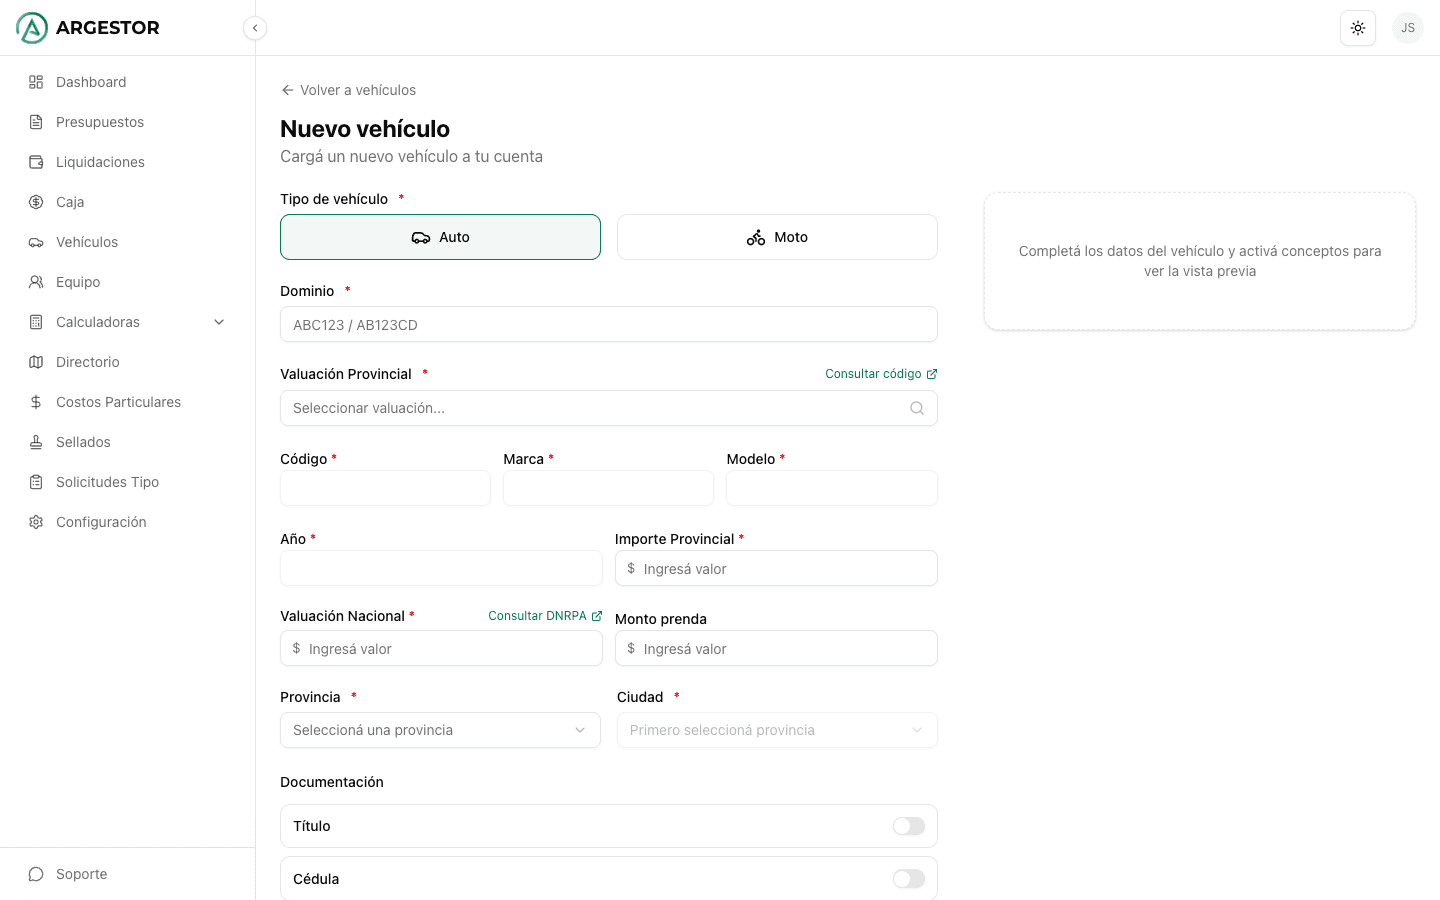Click the Configuración gear icon
Image resolution: width=1440 pixels, height=900 pixels.
tap(36, 522)
